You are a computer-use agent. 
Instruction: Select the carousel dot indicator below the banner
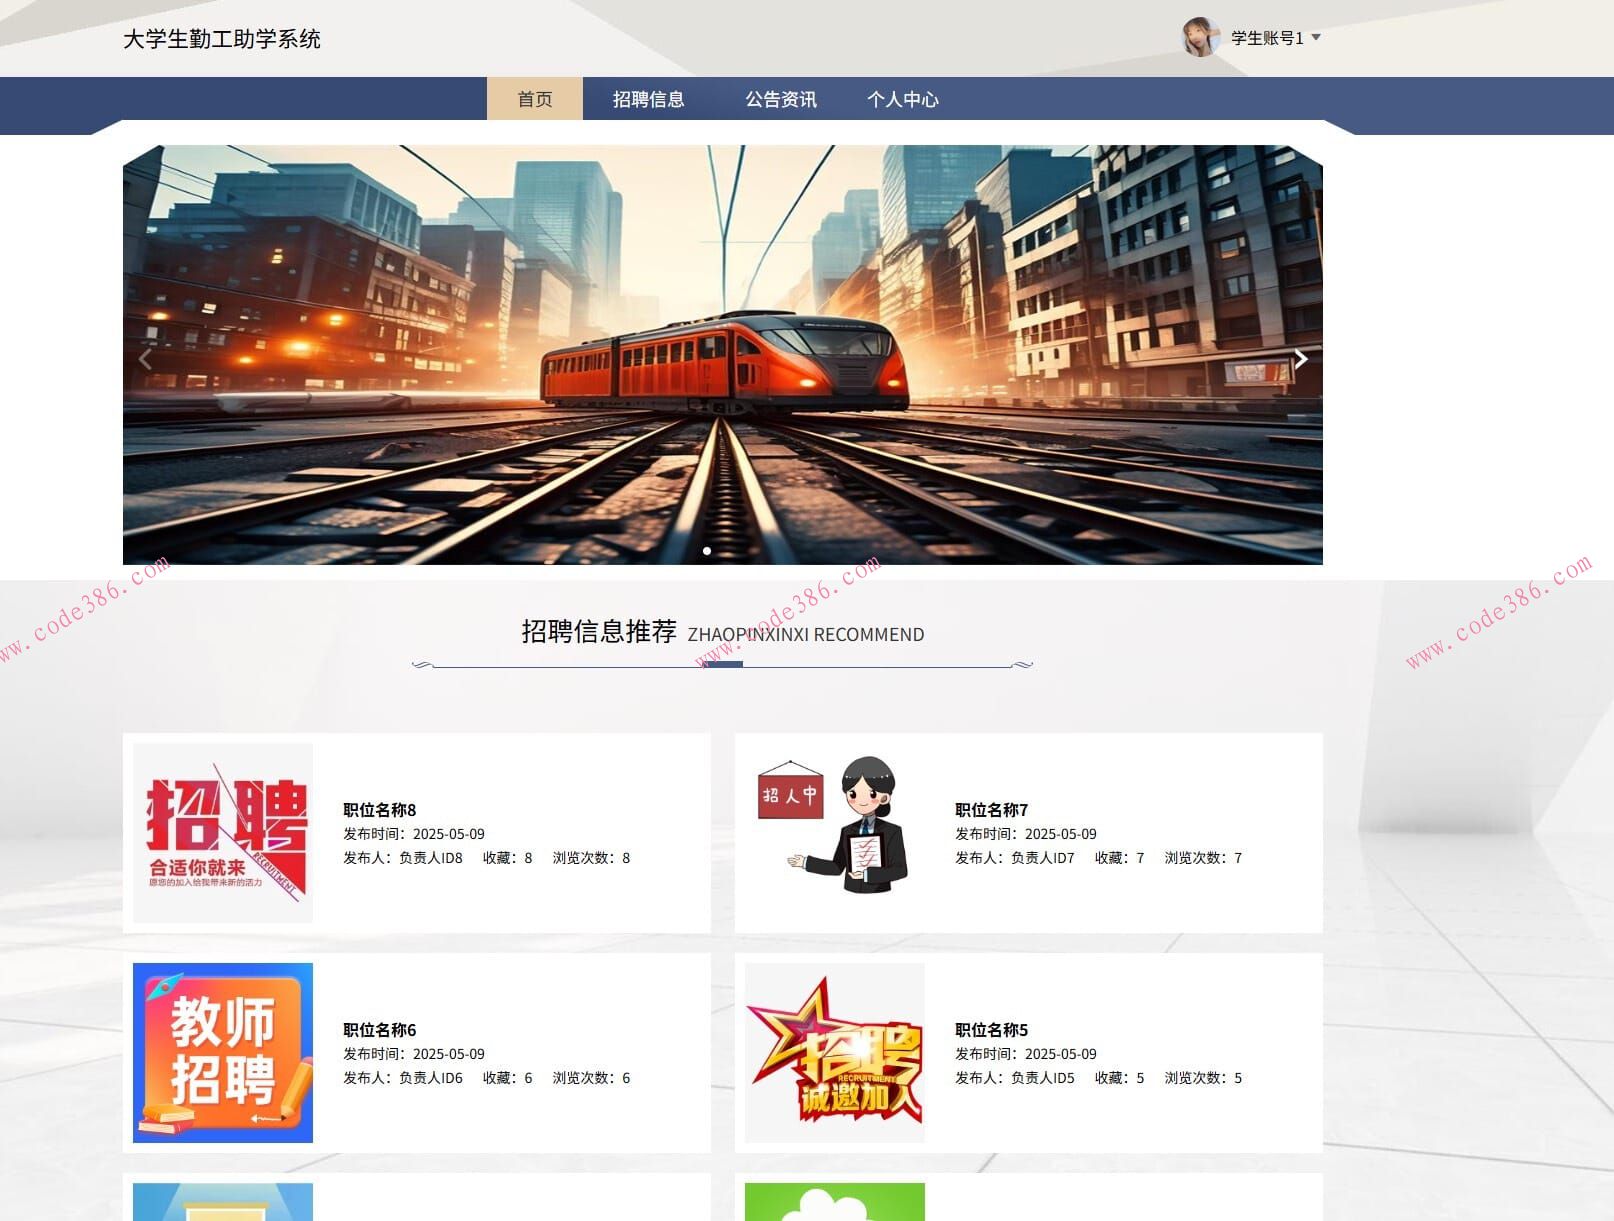705,550
